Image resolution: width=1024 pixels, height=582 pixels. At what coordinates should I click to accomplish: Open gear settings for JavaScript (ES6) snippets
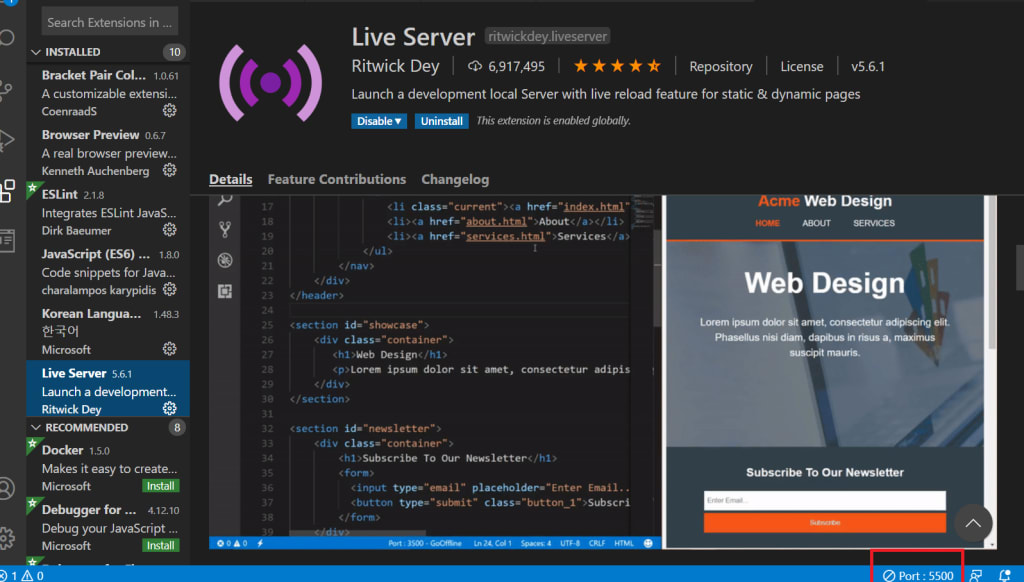click(169, 289)
